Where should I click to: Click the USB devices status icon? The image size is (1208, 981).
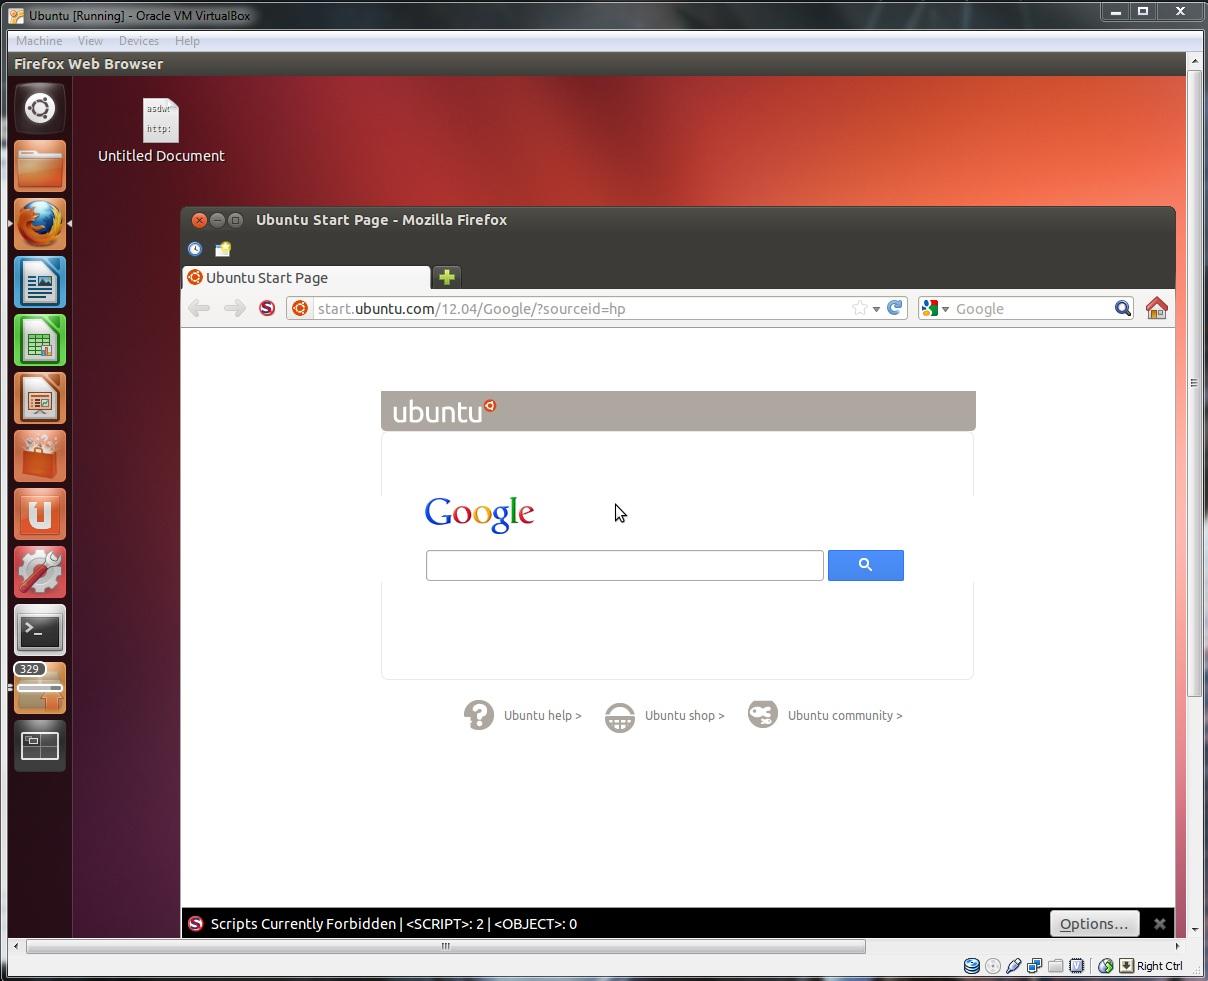1014,966
